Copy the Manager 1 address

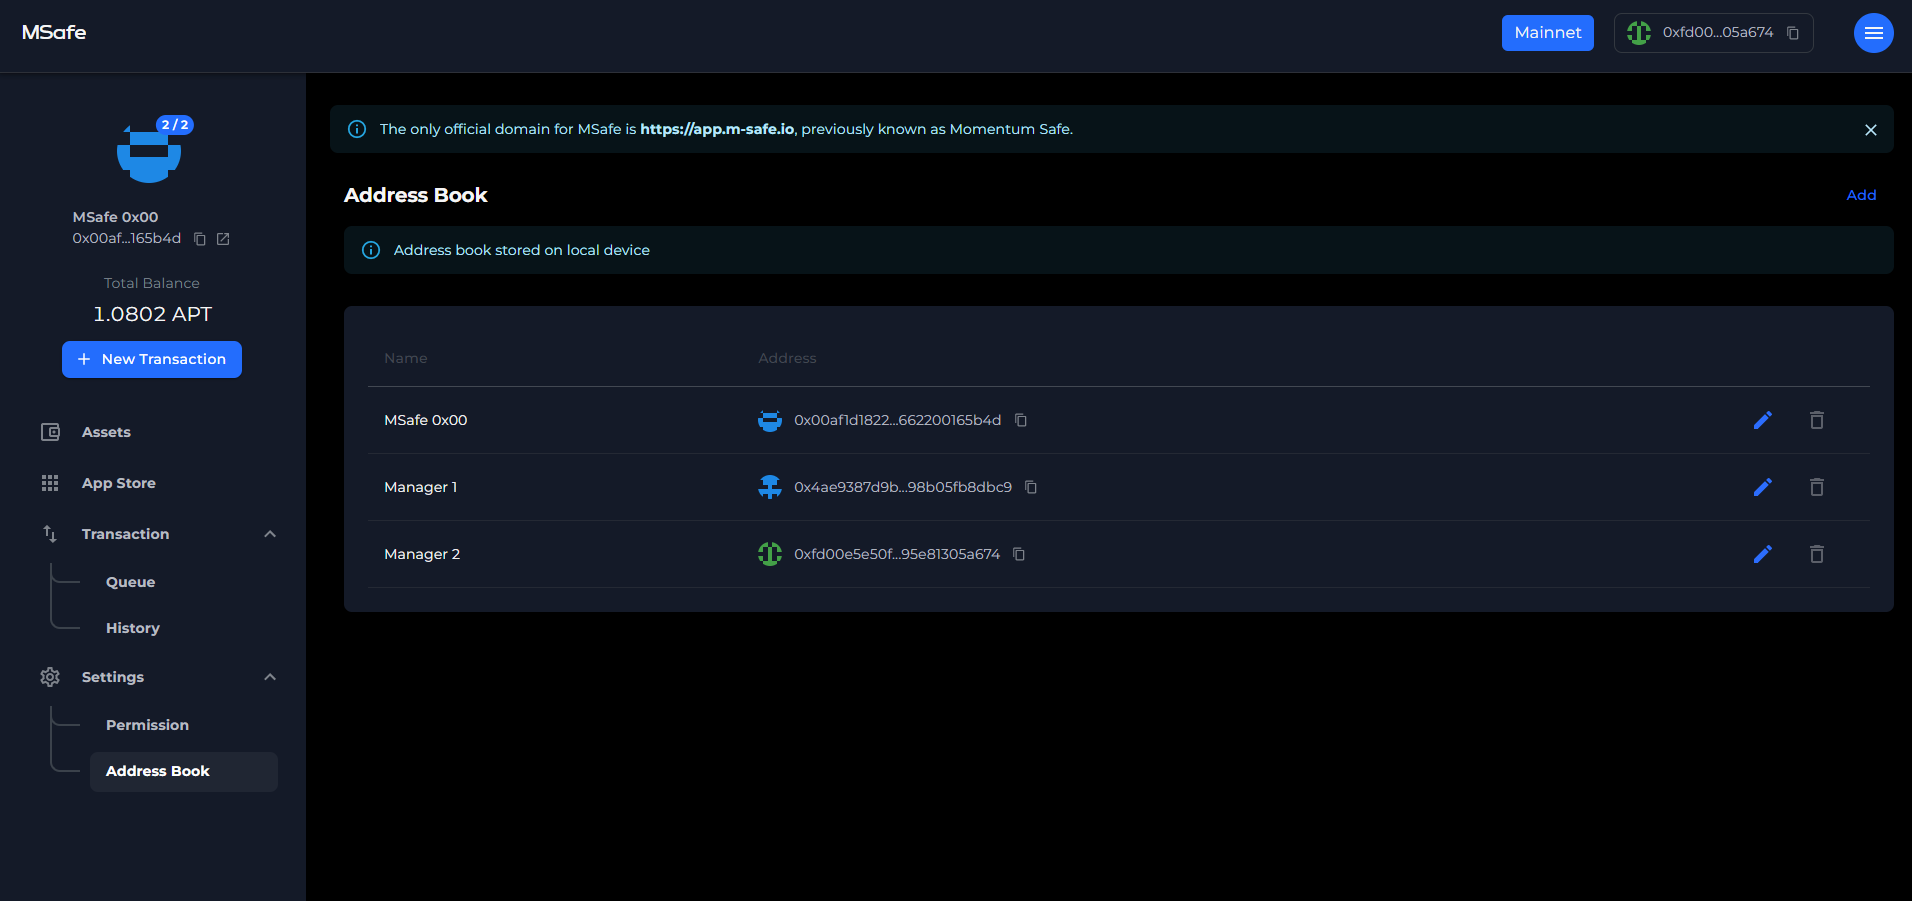[x=1031, y=487]
